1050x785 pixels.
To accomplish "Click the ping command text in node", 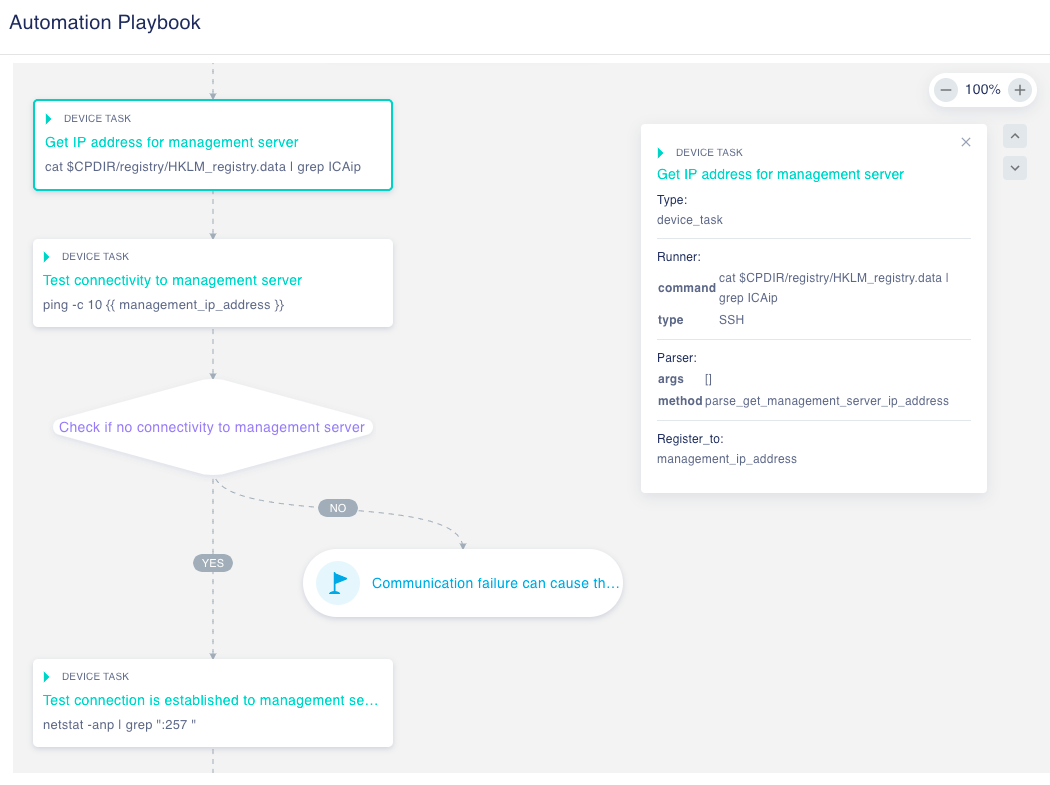I will tap(165, 304).
